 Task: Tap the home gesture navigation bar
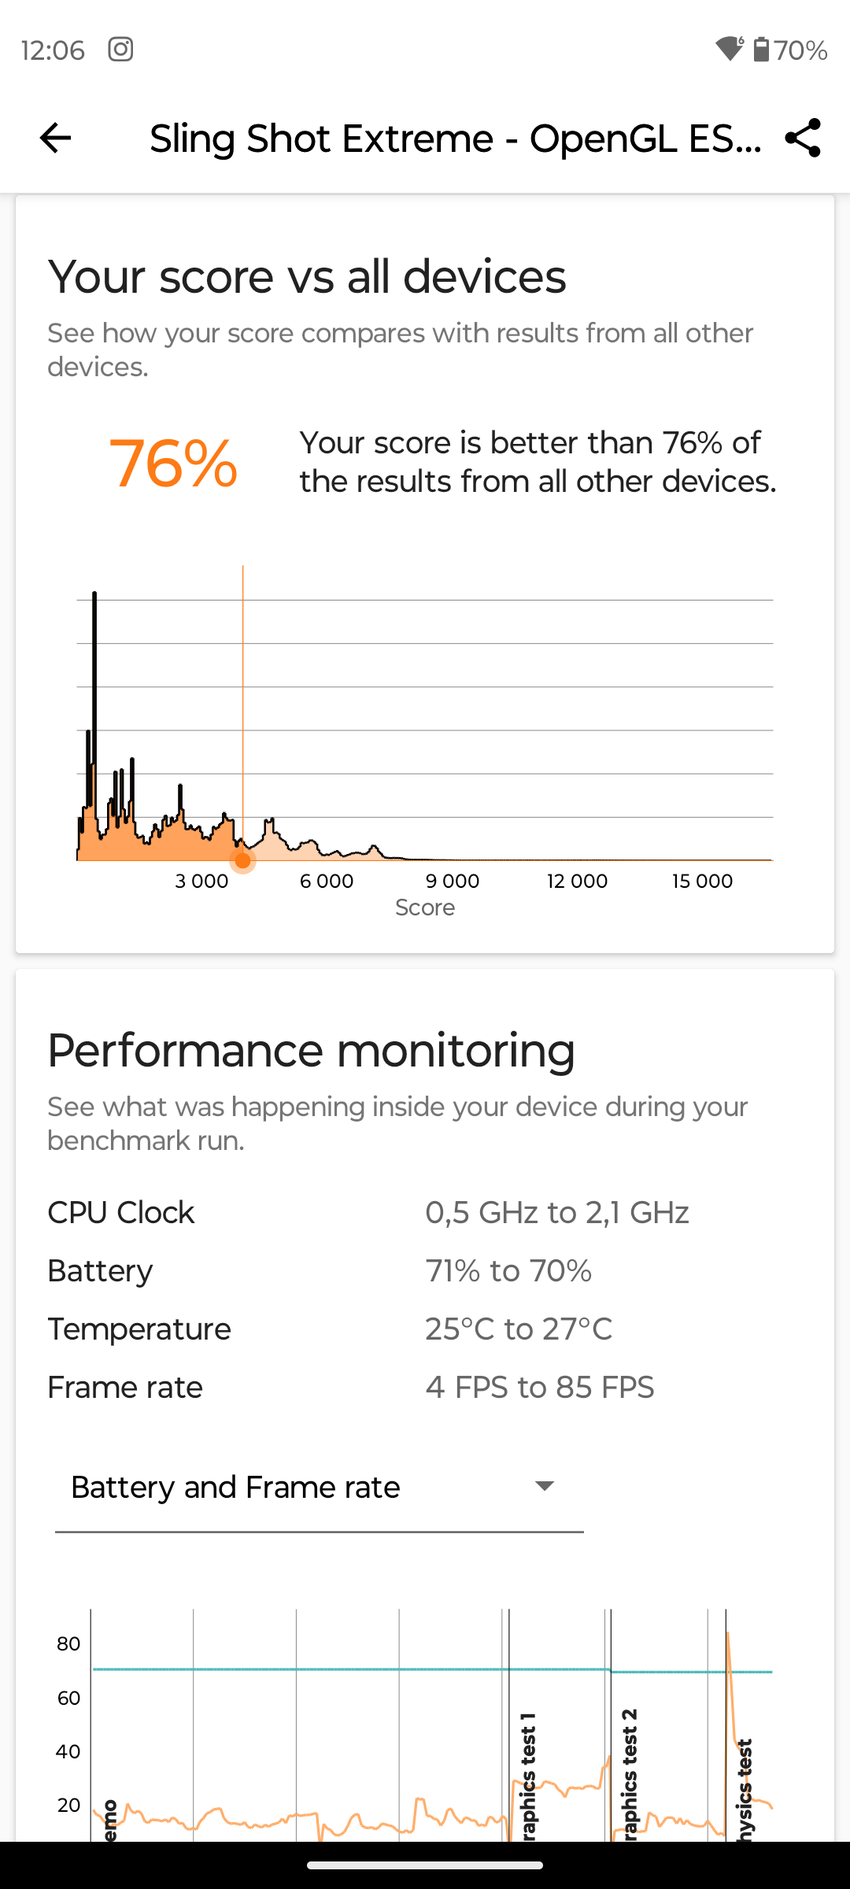click(x=425, y=1865)
